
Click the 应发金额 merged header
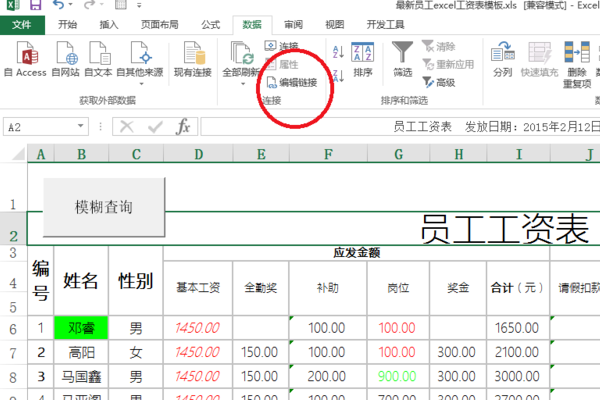(x=356, y=253)
